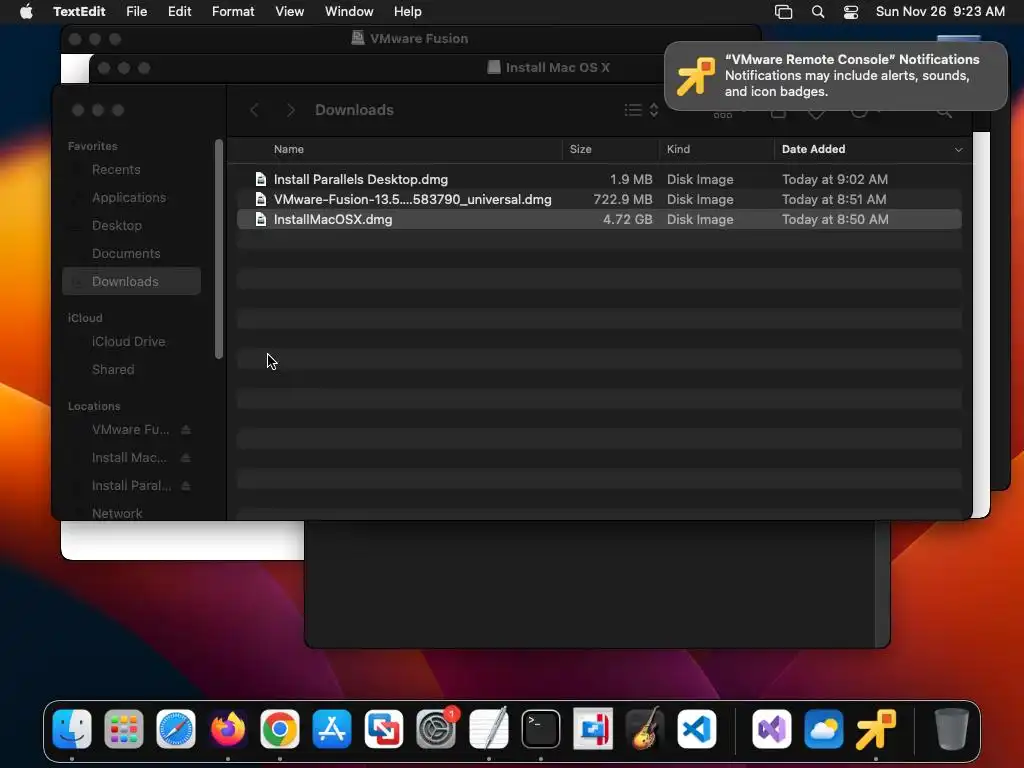This screenshot has width=1024, height=768.
Task: Open the View menu
Action: point(289,12)
